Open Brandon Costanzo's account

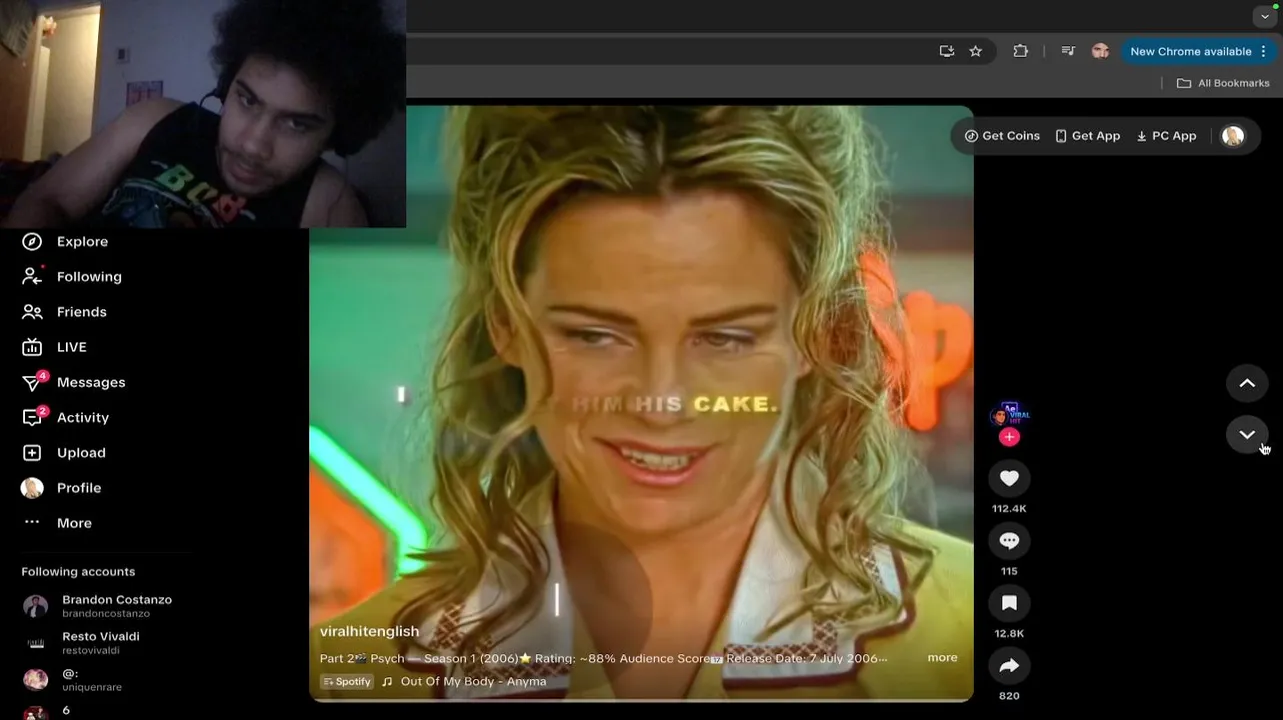pos(98,606)
